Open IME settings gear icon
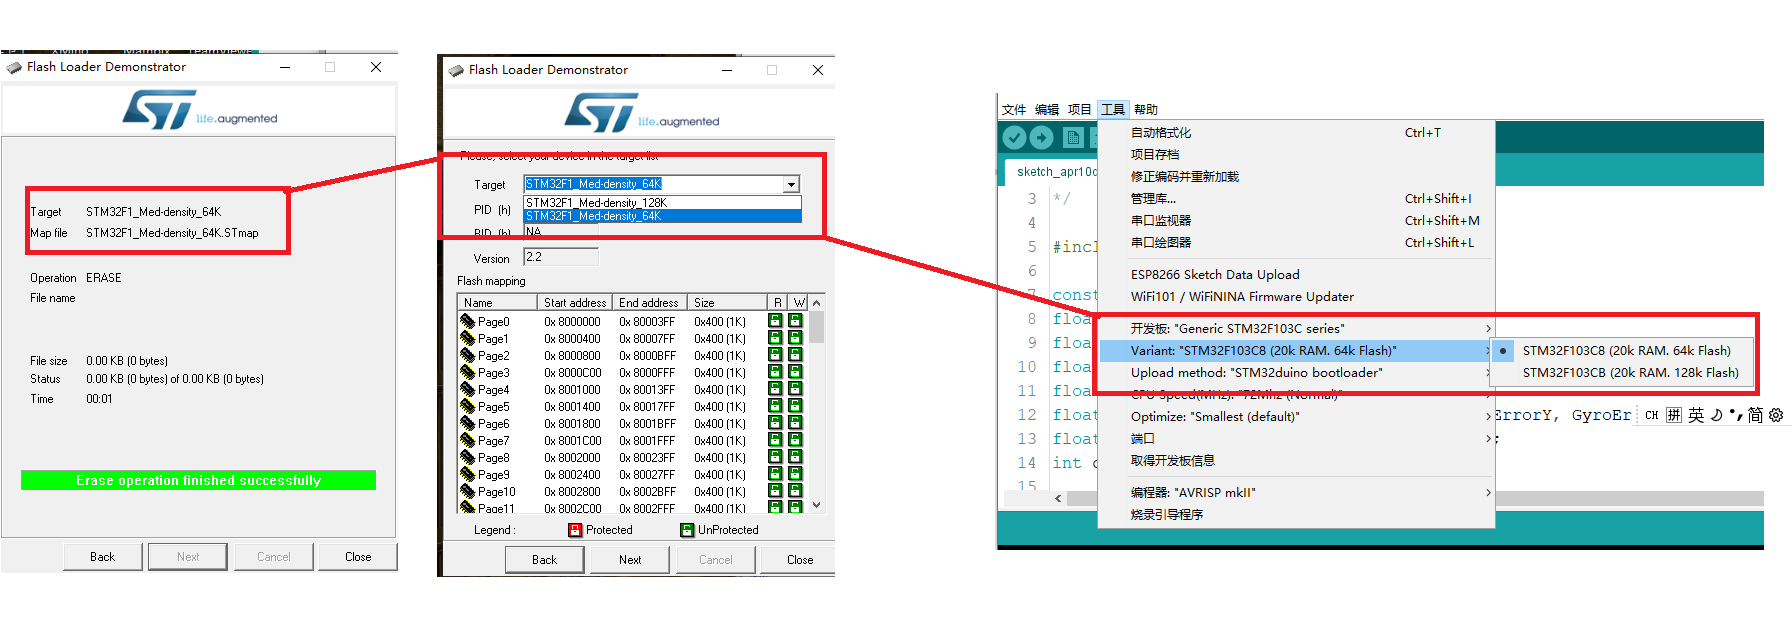1792x630 pixels. point(1776,415)
